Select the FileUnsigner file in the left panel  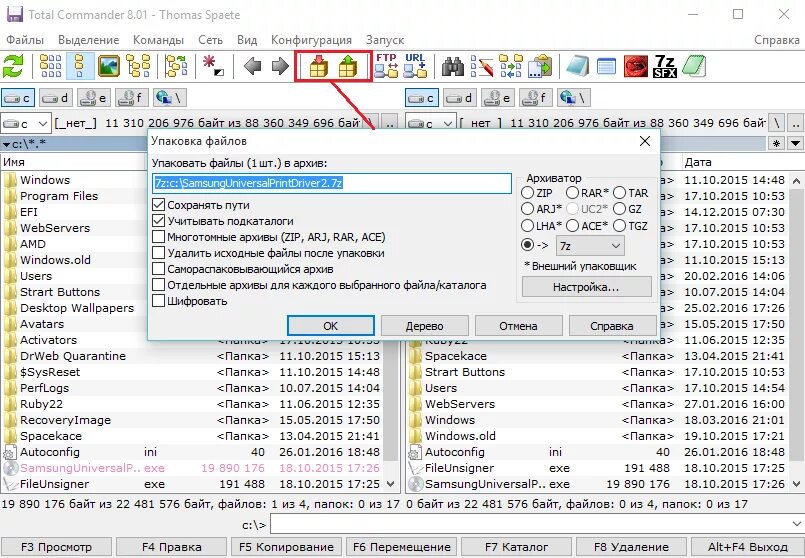191,484
